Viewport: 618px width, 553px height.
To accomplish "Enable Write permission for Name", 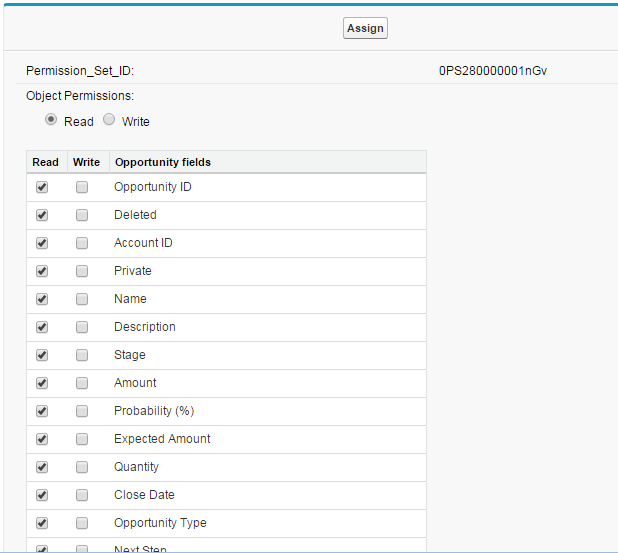I will tap(82, 299).
